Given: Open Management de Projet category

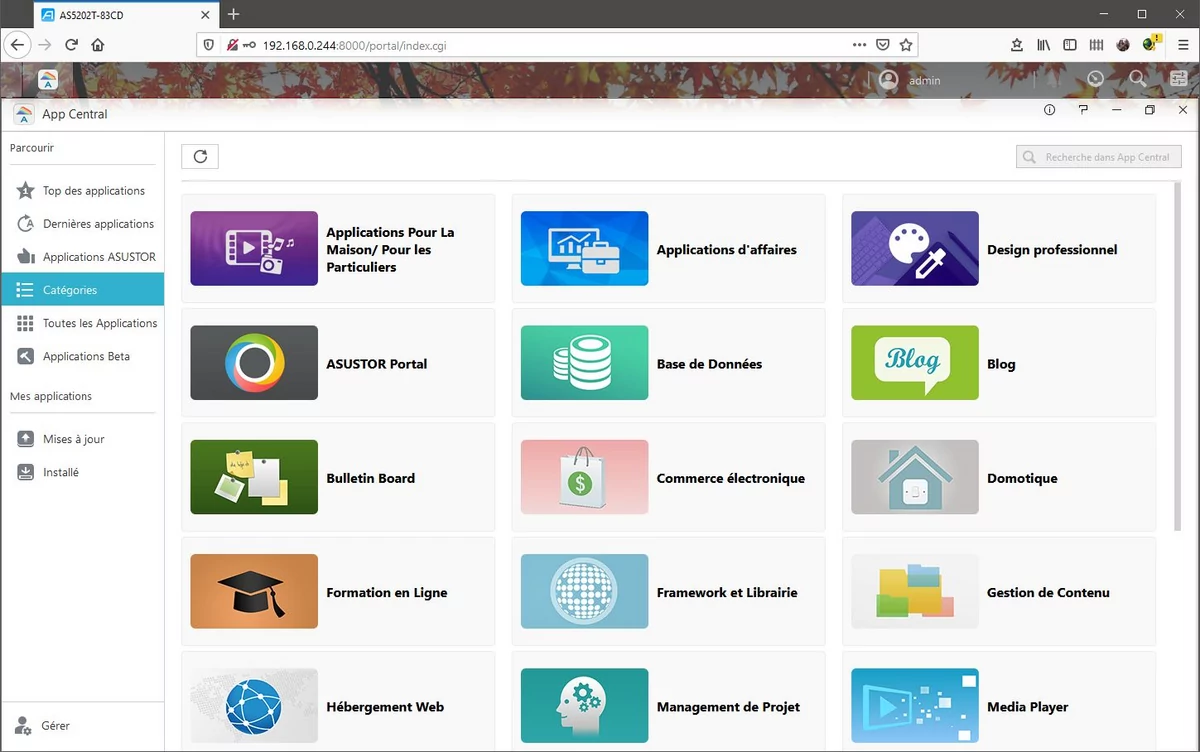Looking at the screenshot, I should pos(668,700).
